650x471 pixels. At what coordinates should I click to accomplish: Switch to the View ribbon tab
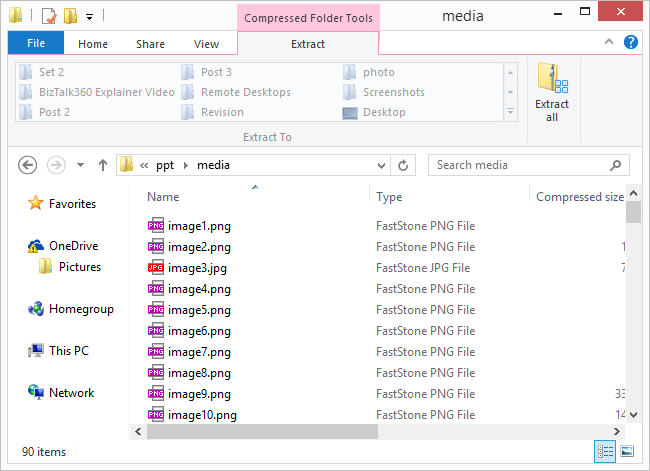tap(206, 44)
